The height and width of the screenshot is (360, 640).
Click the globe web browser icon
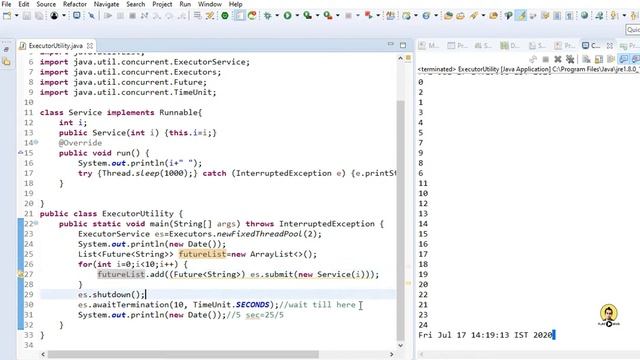pyautogui.click(x=584, y=16)
